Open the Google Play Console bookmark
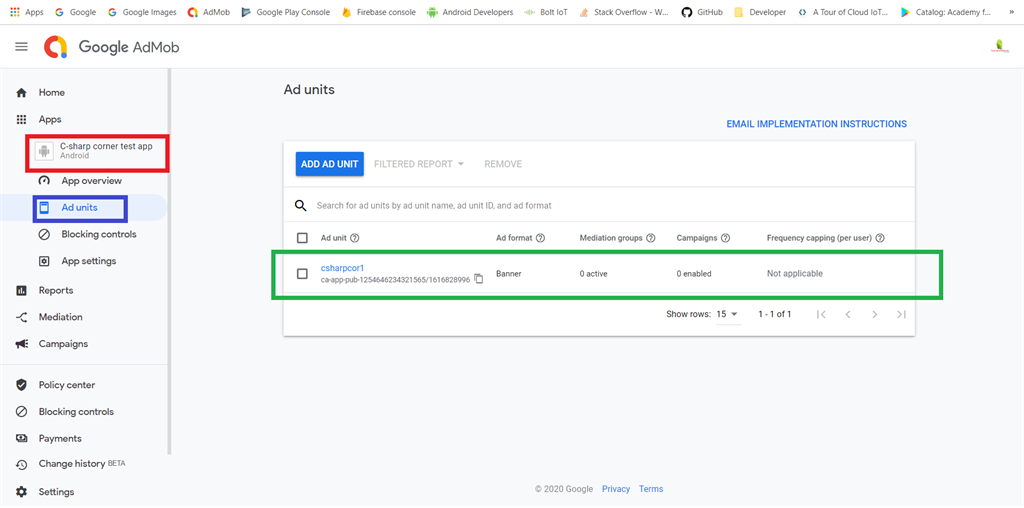The width and height of the screenshot is (1024, 508). tap(286, 12)
